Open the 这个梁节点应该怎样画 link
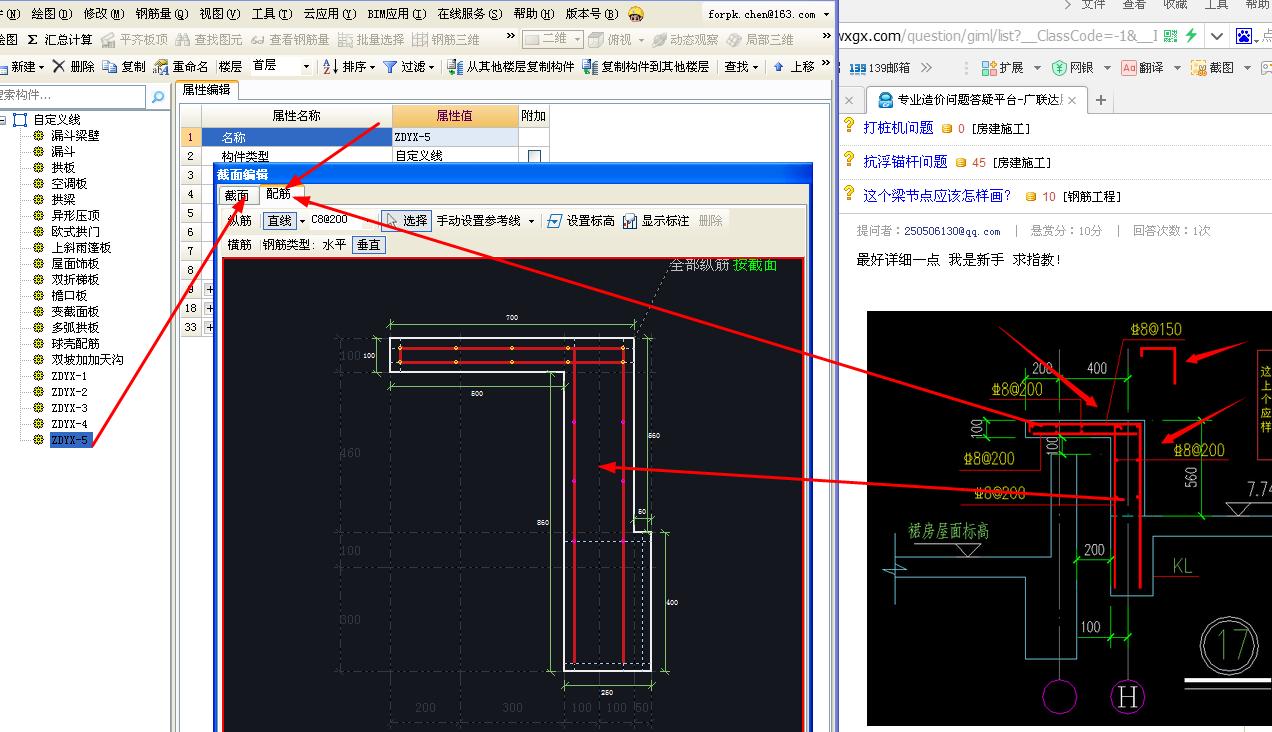Screen dimensions: 1272x732 (x=937, y=196)
